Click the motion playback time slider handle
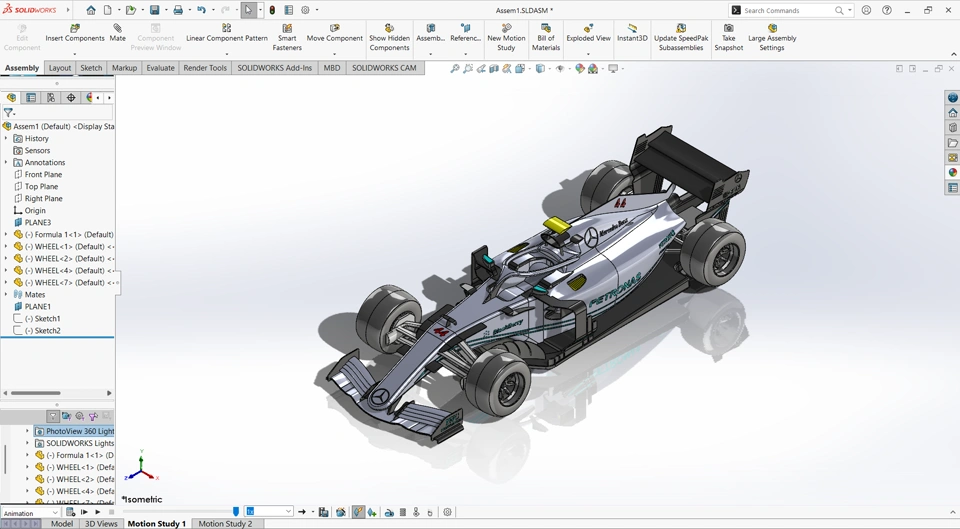 click(236, 511)
